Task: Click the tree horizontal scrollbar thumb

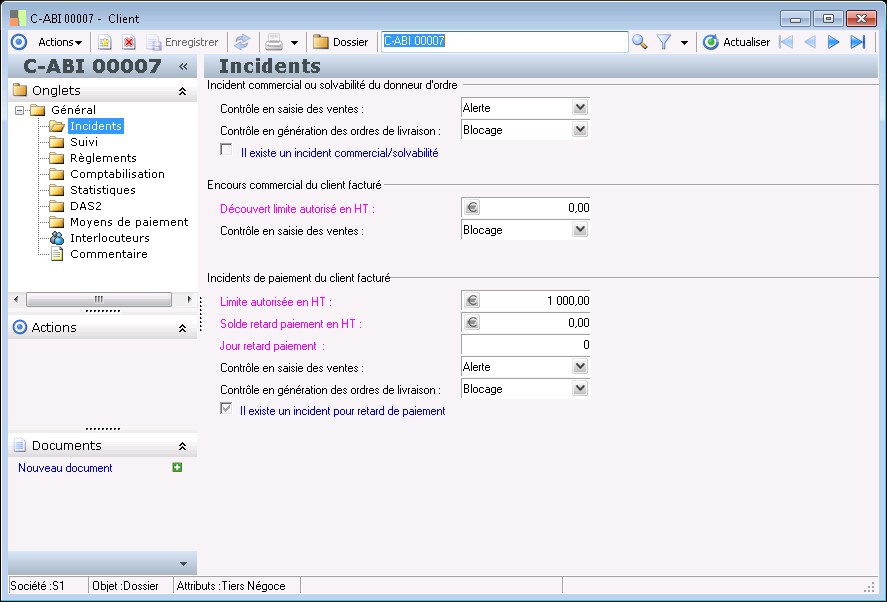Action: [x=99, y=299]
